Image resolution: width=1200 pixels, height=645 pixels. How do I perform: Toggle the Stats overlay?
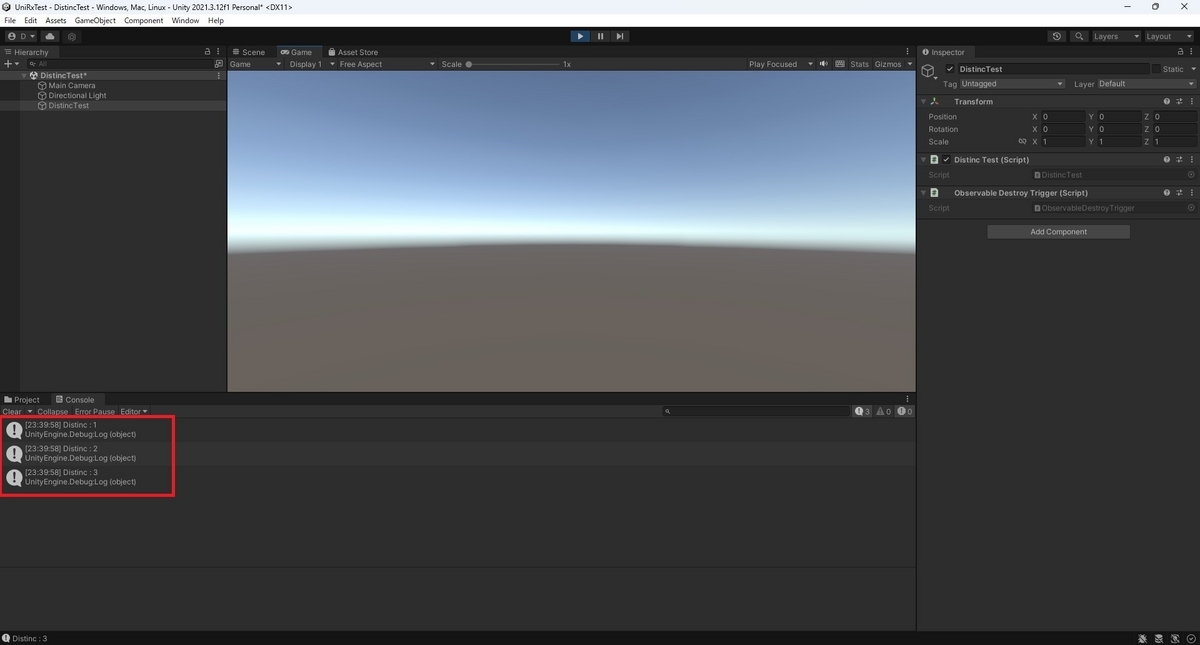click(860, 64)
